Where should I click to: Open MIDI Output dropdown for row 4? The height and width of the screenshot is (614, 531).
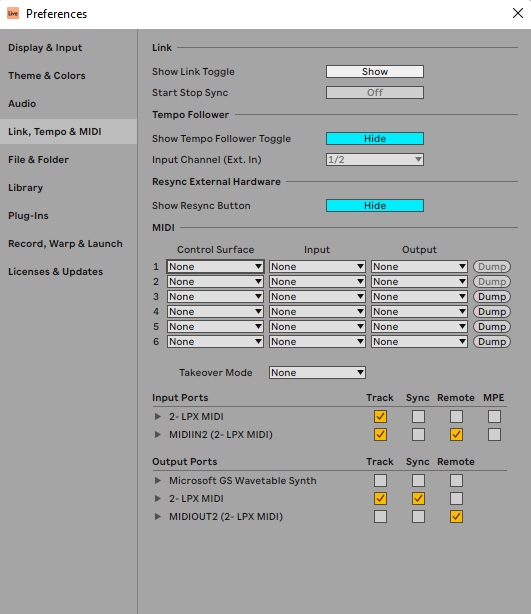click(419, 312)
